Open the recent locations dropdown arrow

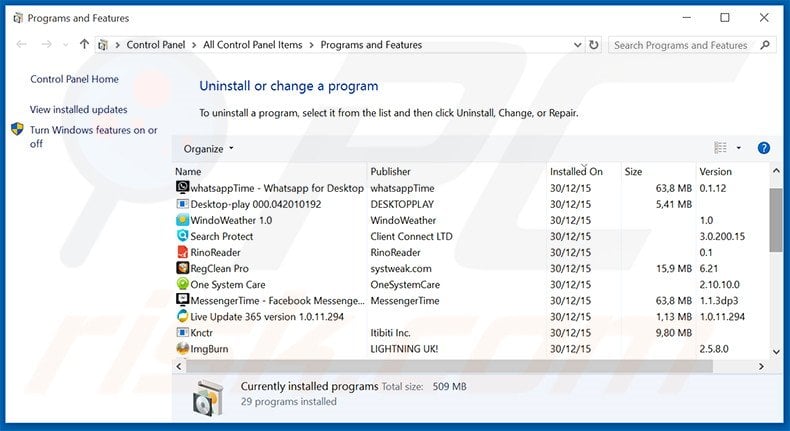point(65,45)
